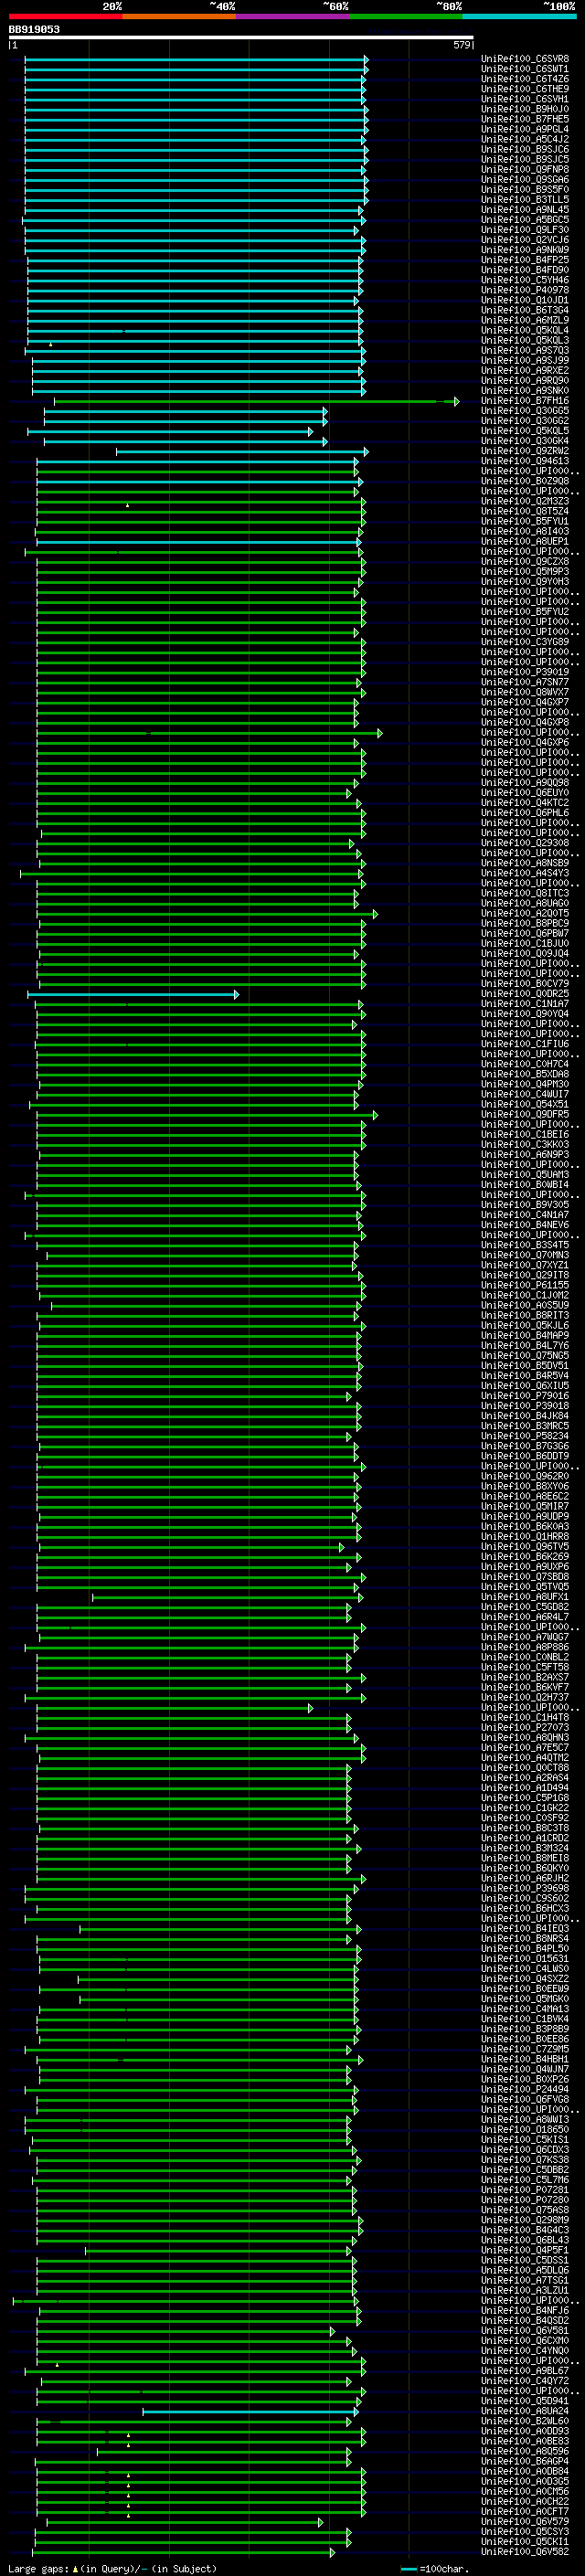585x2576 pixels.
Task: Open hit UniRef100_Q6EUY0
Action: point(525,793)
